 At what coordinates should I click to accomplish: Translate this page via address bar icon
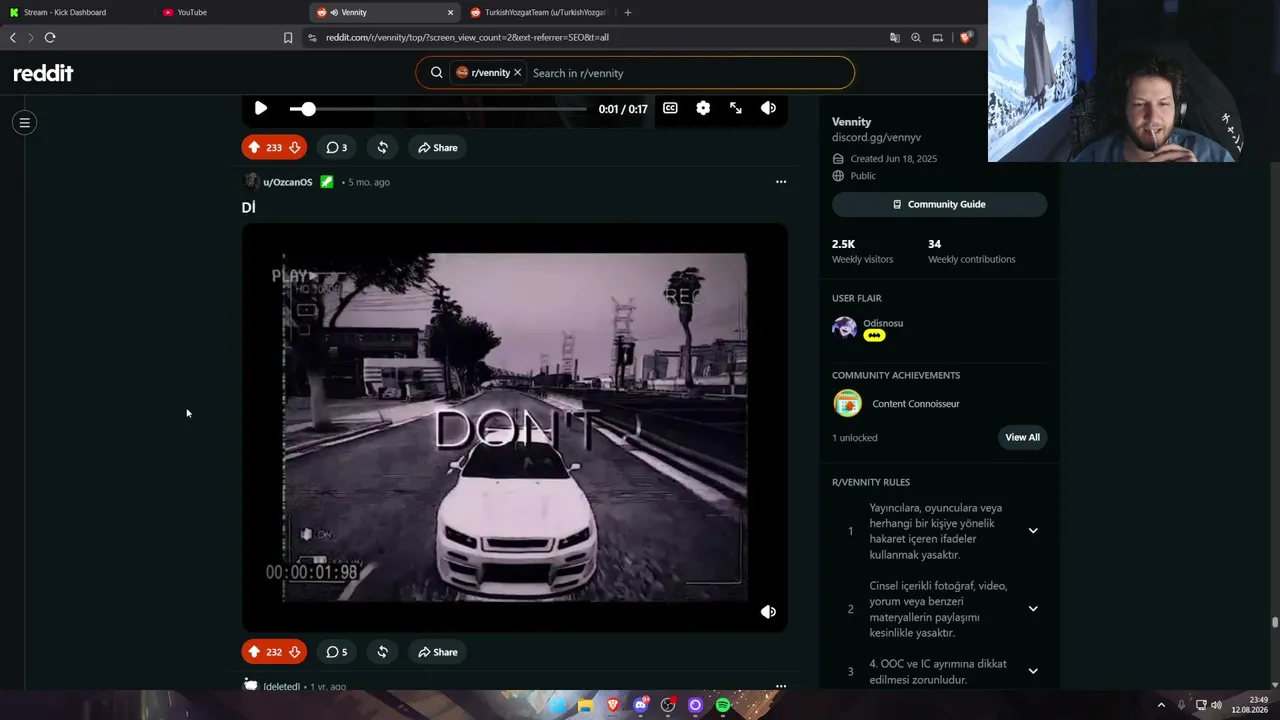894,37
